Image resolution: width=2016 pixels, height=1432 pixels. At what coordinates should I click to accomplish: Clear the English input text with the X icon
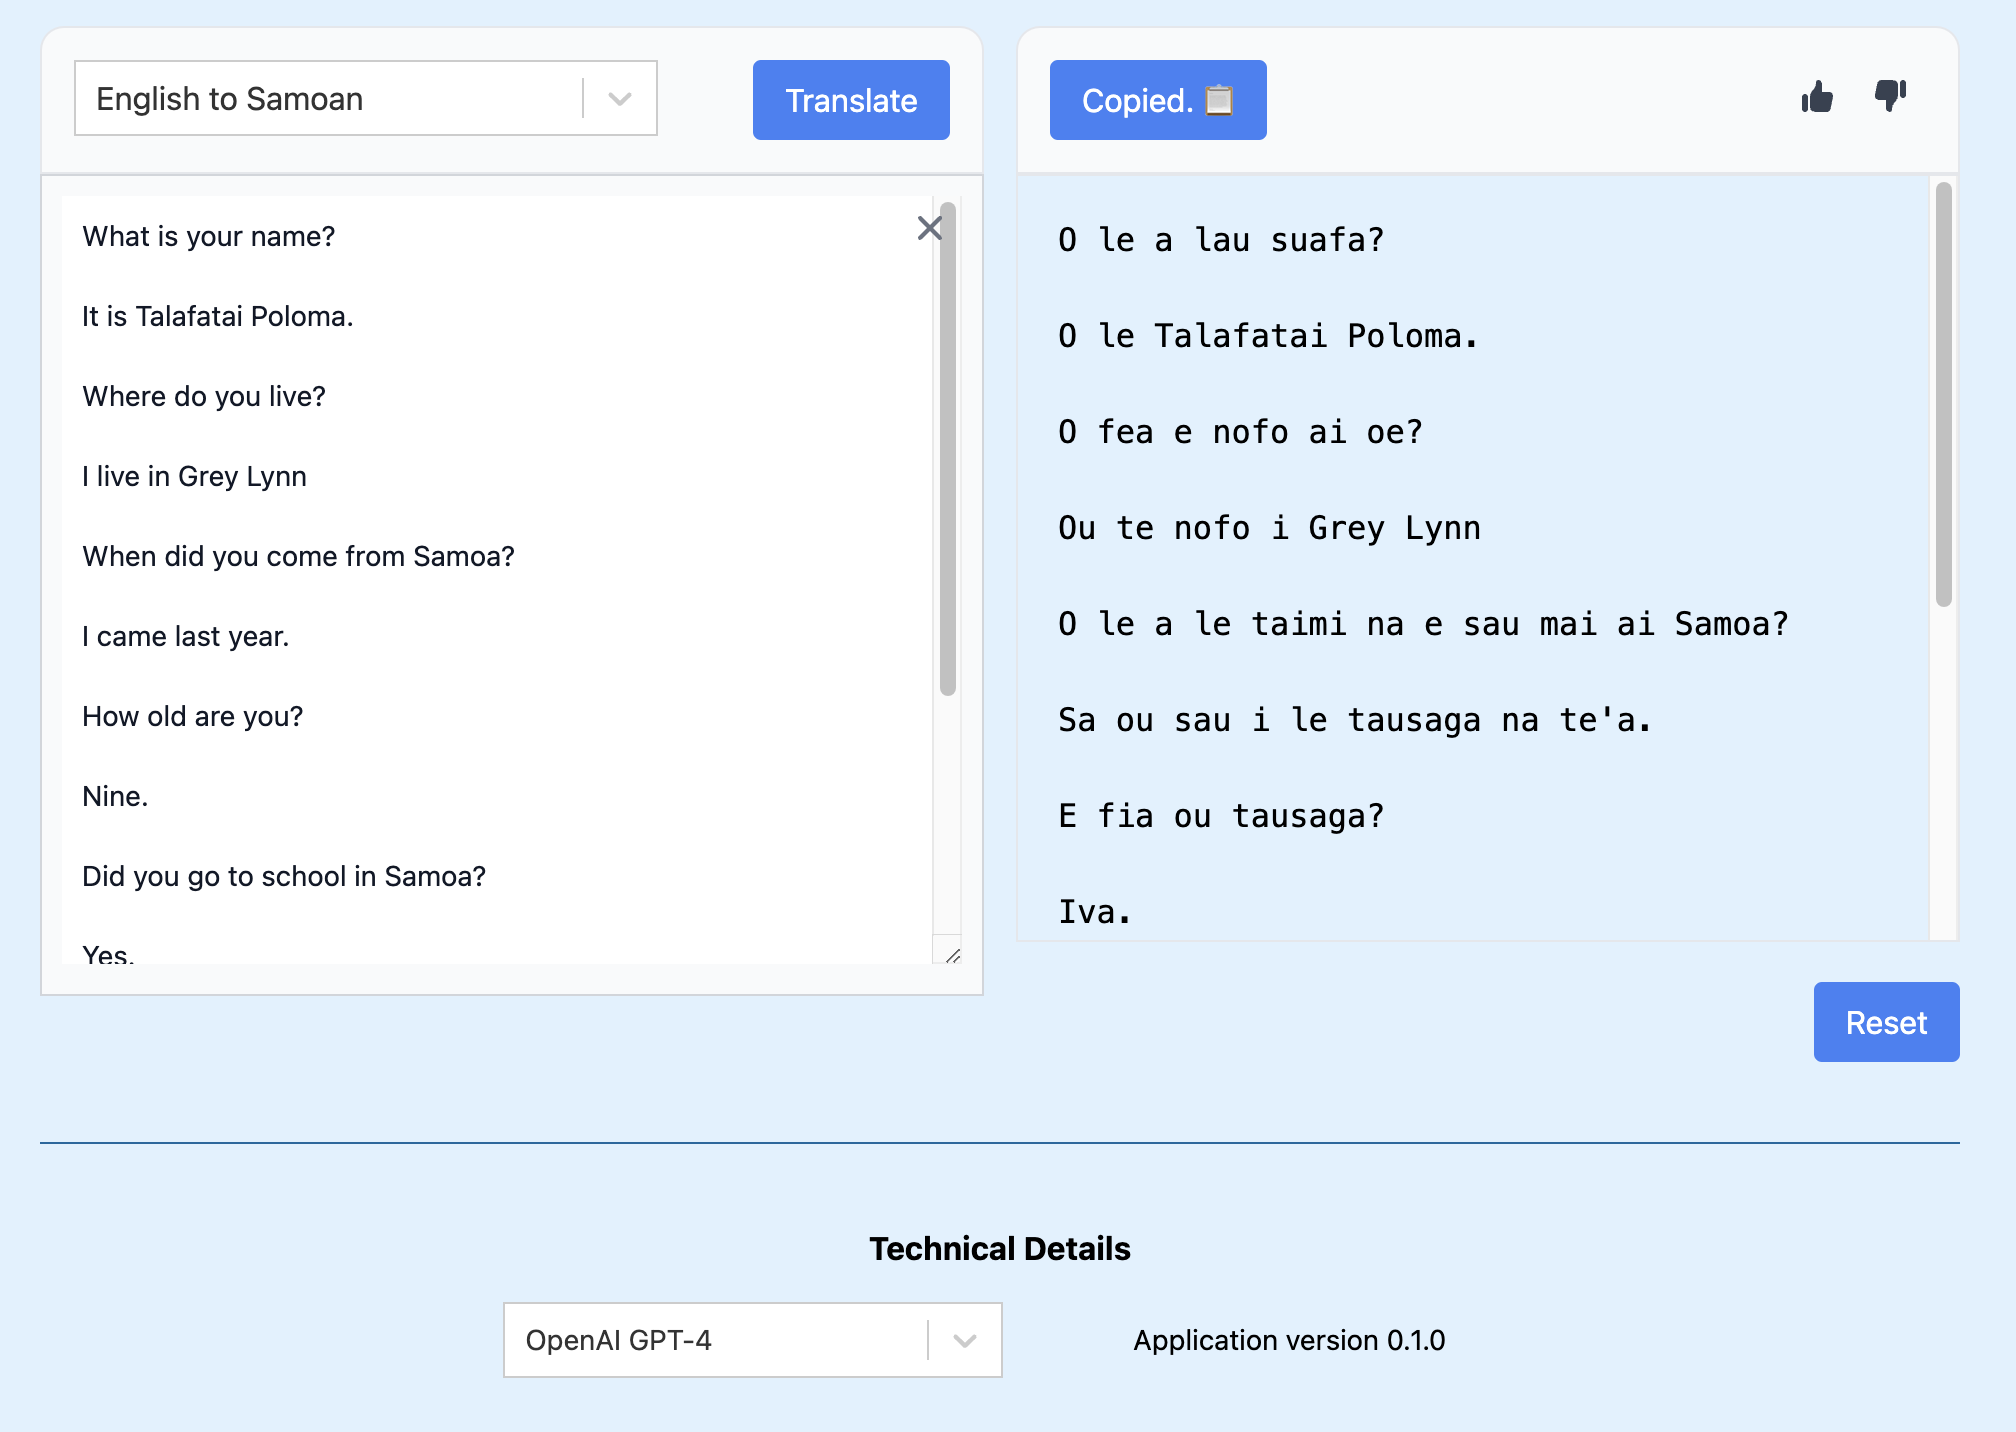929,228
